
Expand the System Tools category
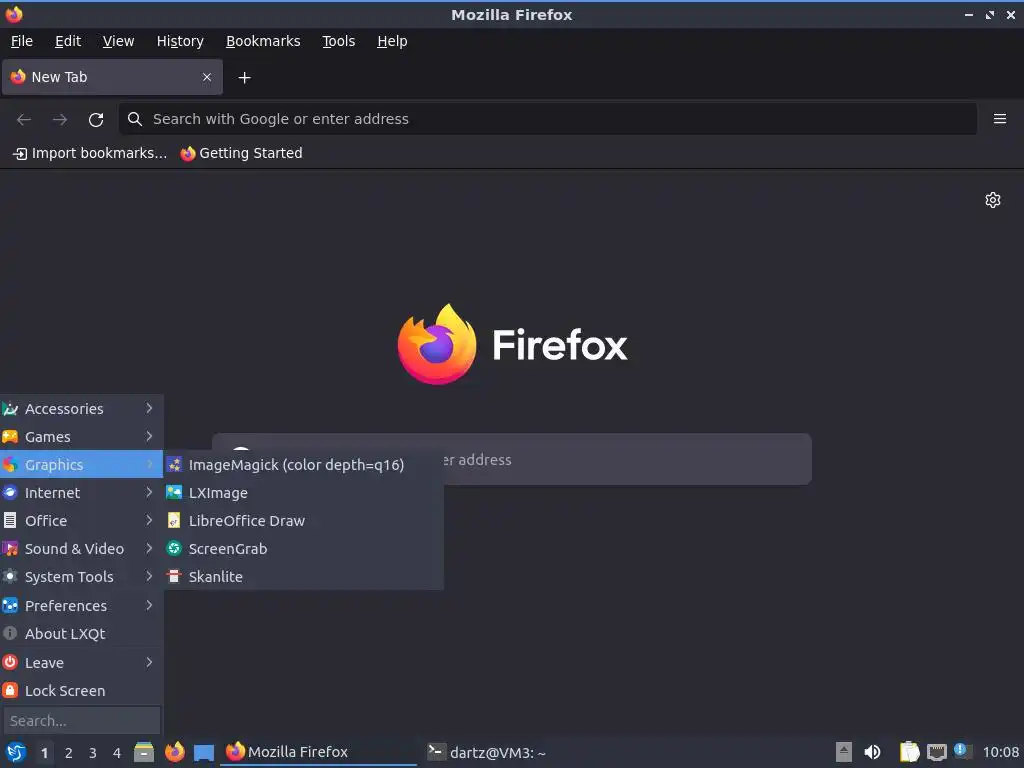81,577
